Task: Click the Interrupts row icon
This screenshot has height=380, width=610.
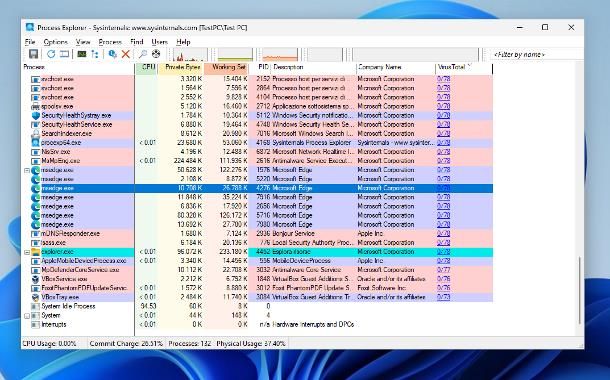Action: [36, 324]
